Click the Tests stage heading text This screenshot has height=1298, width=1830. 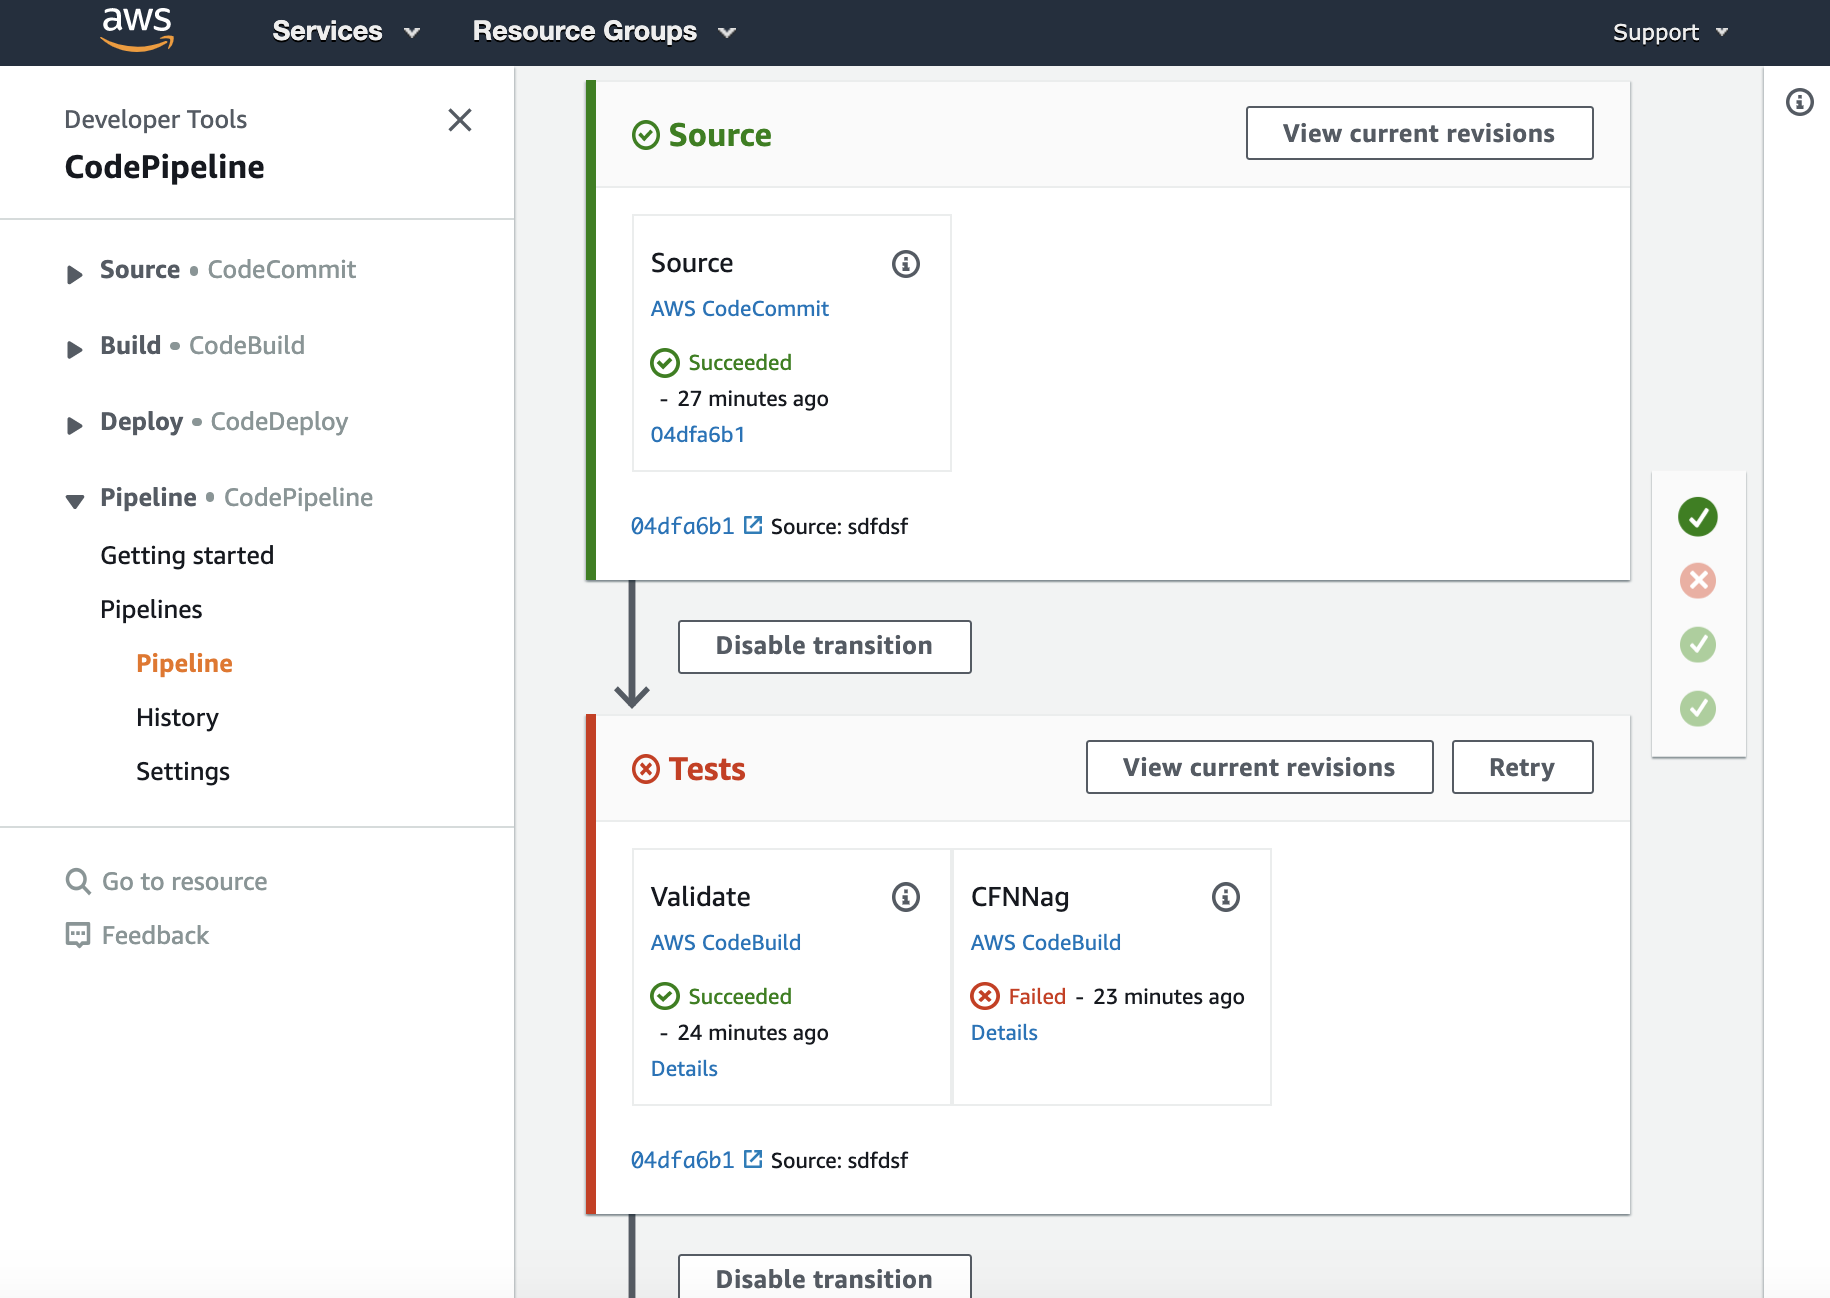tap(707, 769)
